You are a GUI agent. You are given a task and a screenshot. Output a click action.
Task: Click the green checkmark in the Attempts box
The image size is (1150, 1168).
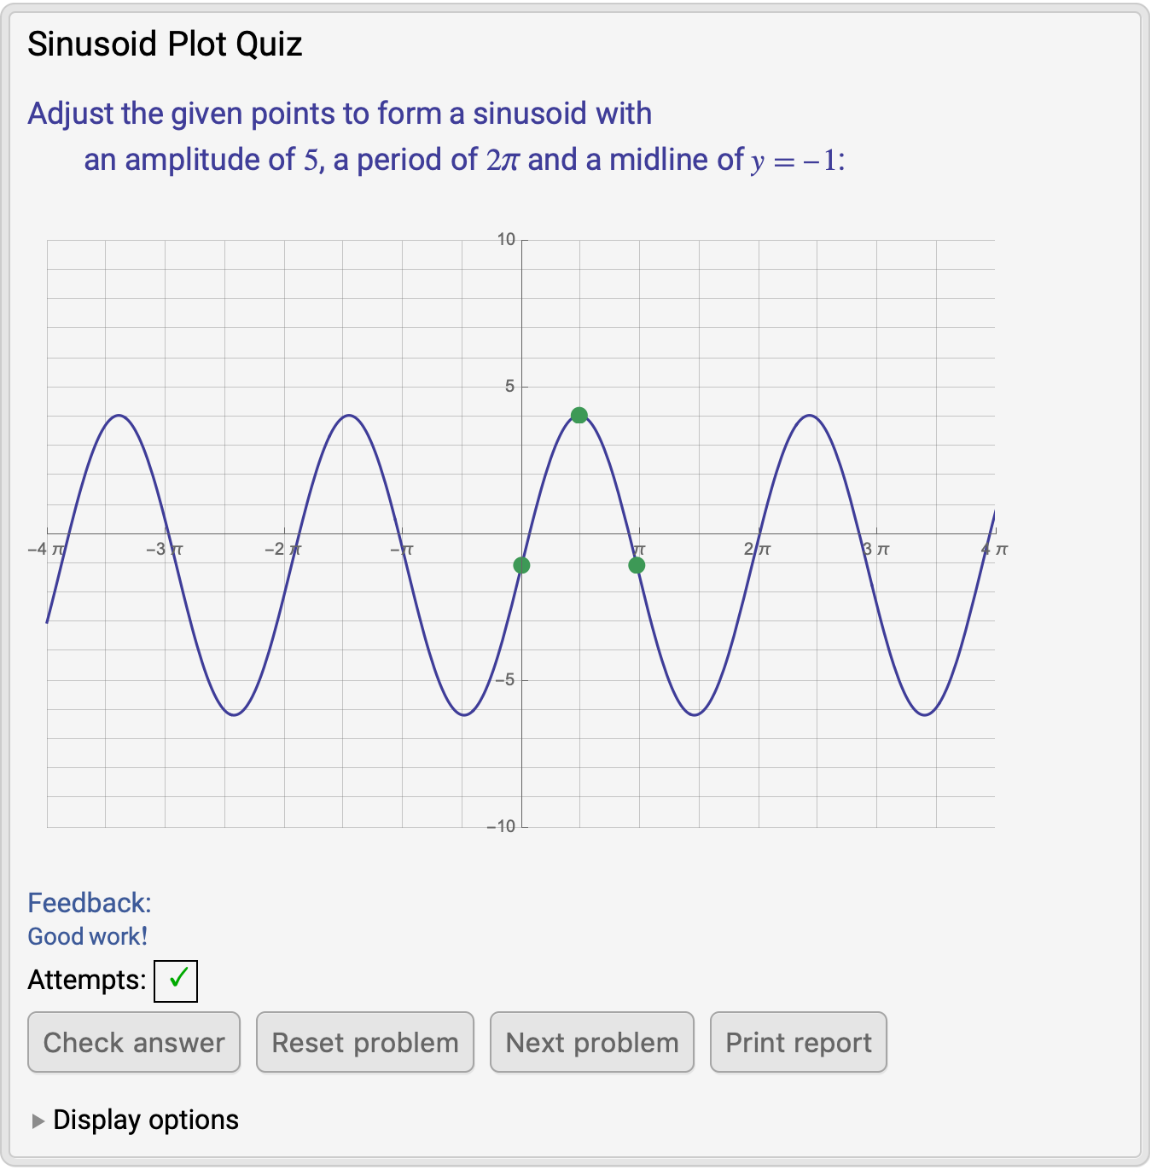point(176,980)
